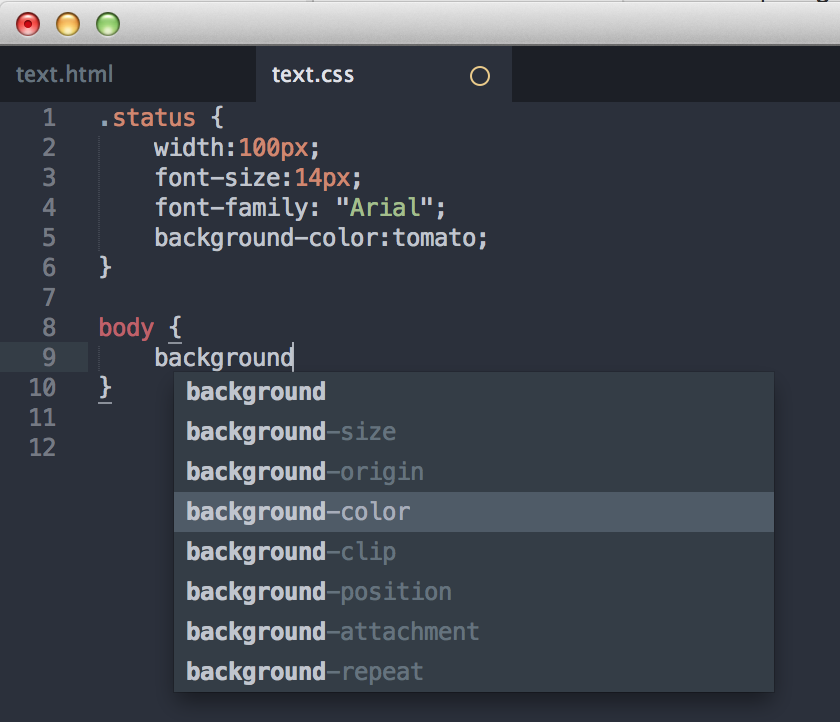Viewport: 840px width, 722px height.
Task: Place cursor in the '.status' selector
Action: (147, 118)
